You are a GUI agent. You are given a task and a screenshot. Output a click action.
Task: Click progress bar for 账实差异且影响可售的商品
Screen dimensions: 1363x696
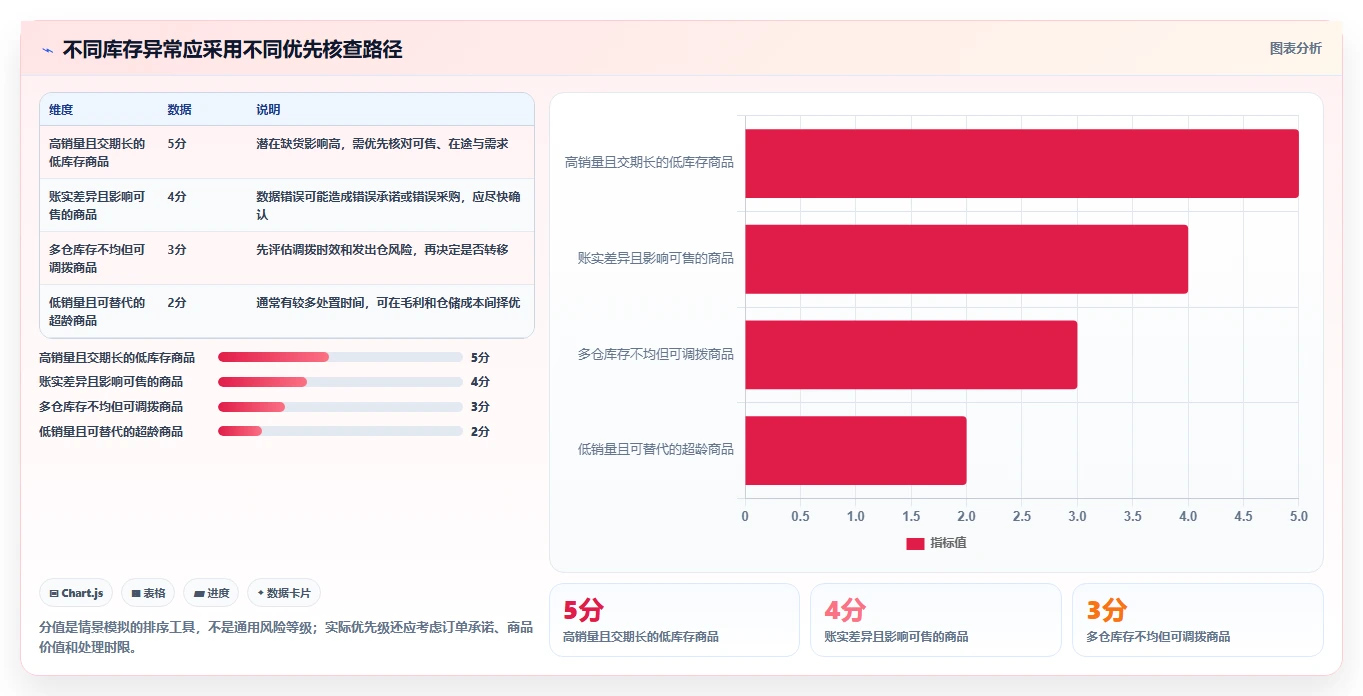click(340, 382)
